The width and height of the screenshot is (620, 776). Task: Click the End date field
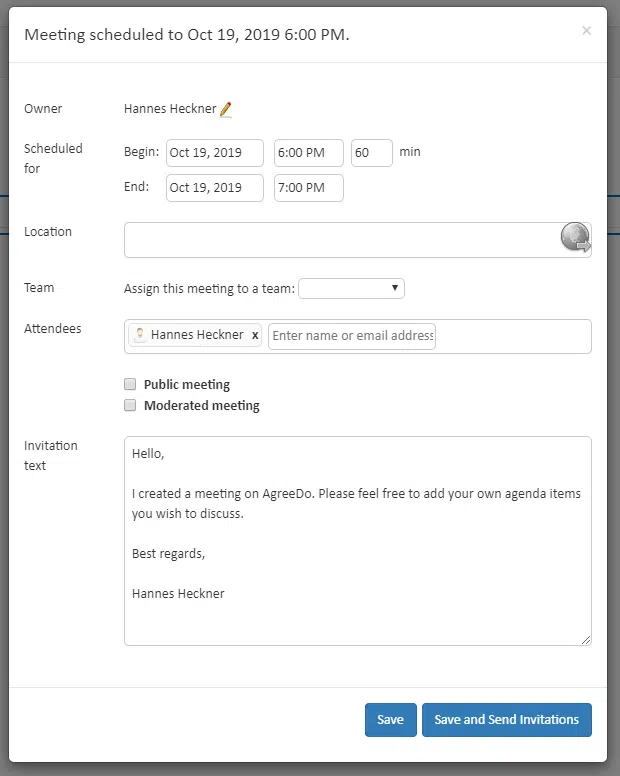pyautogui.click(x=215, y=188)
